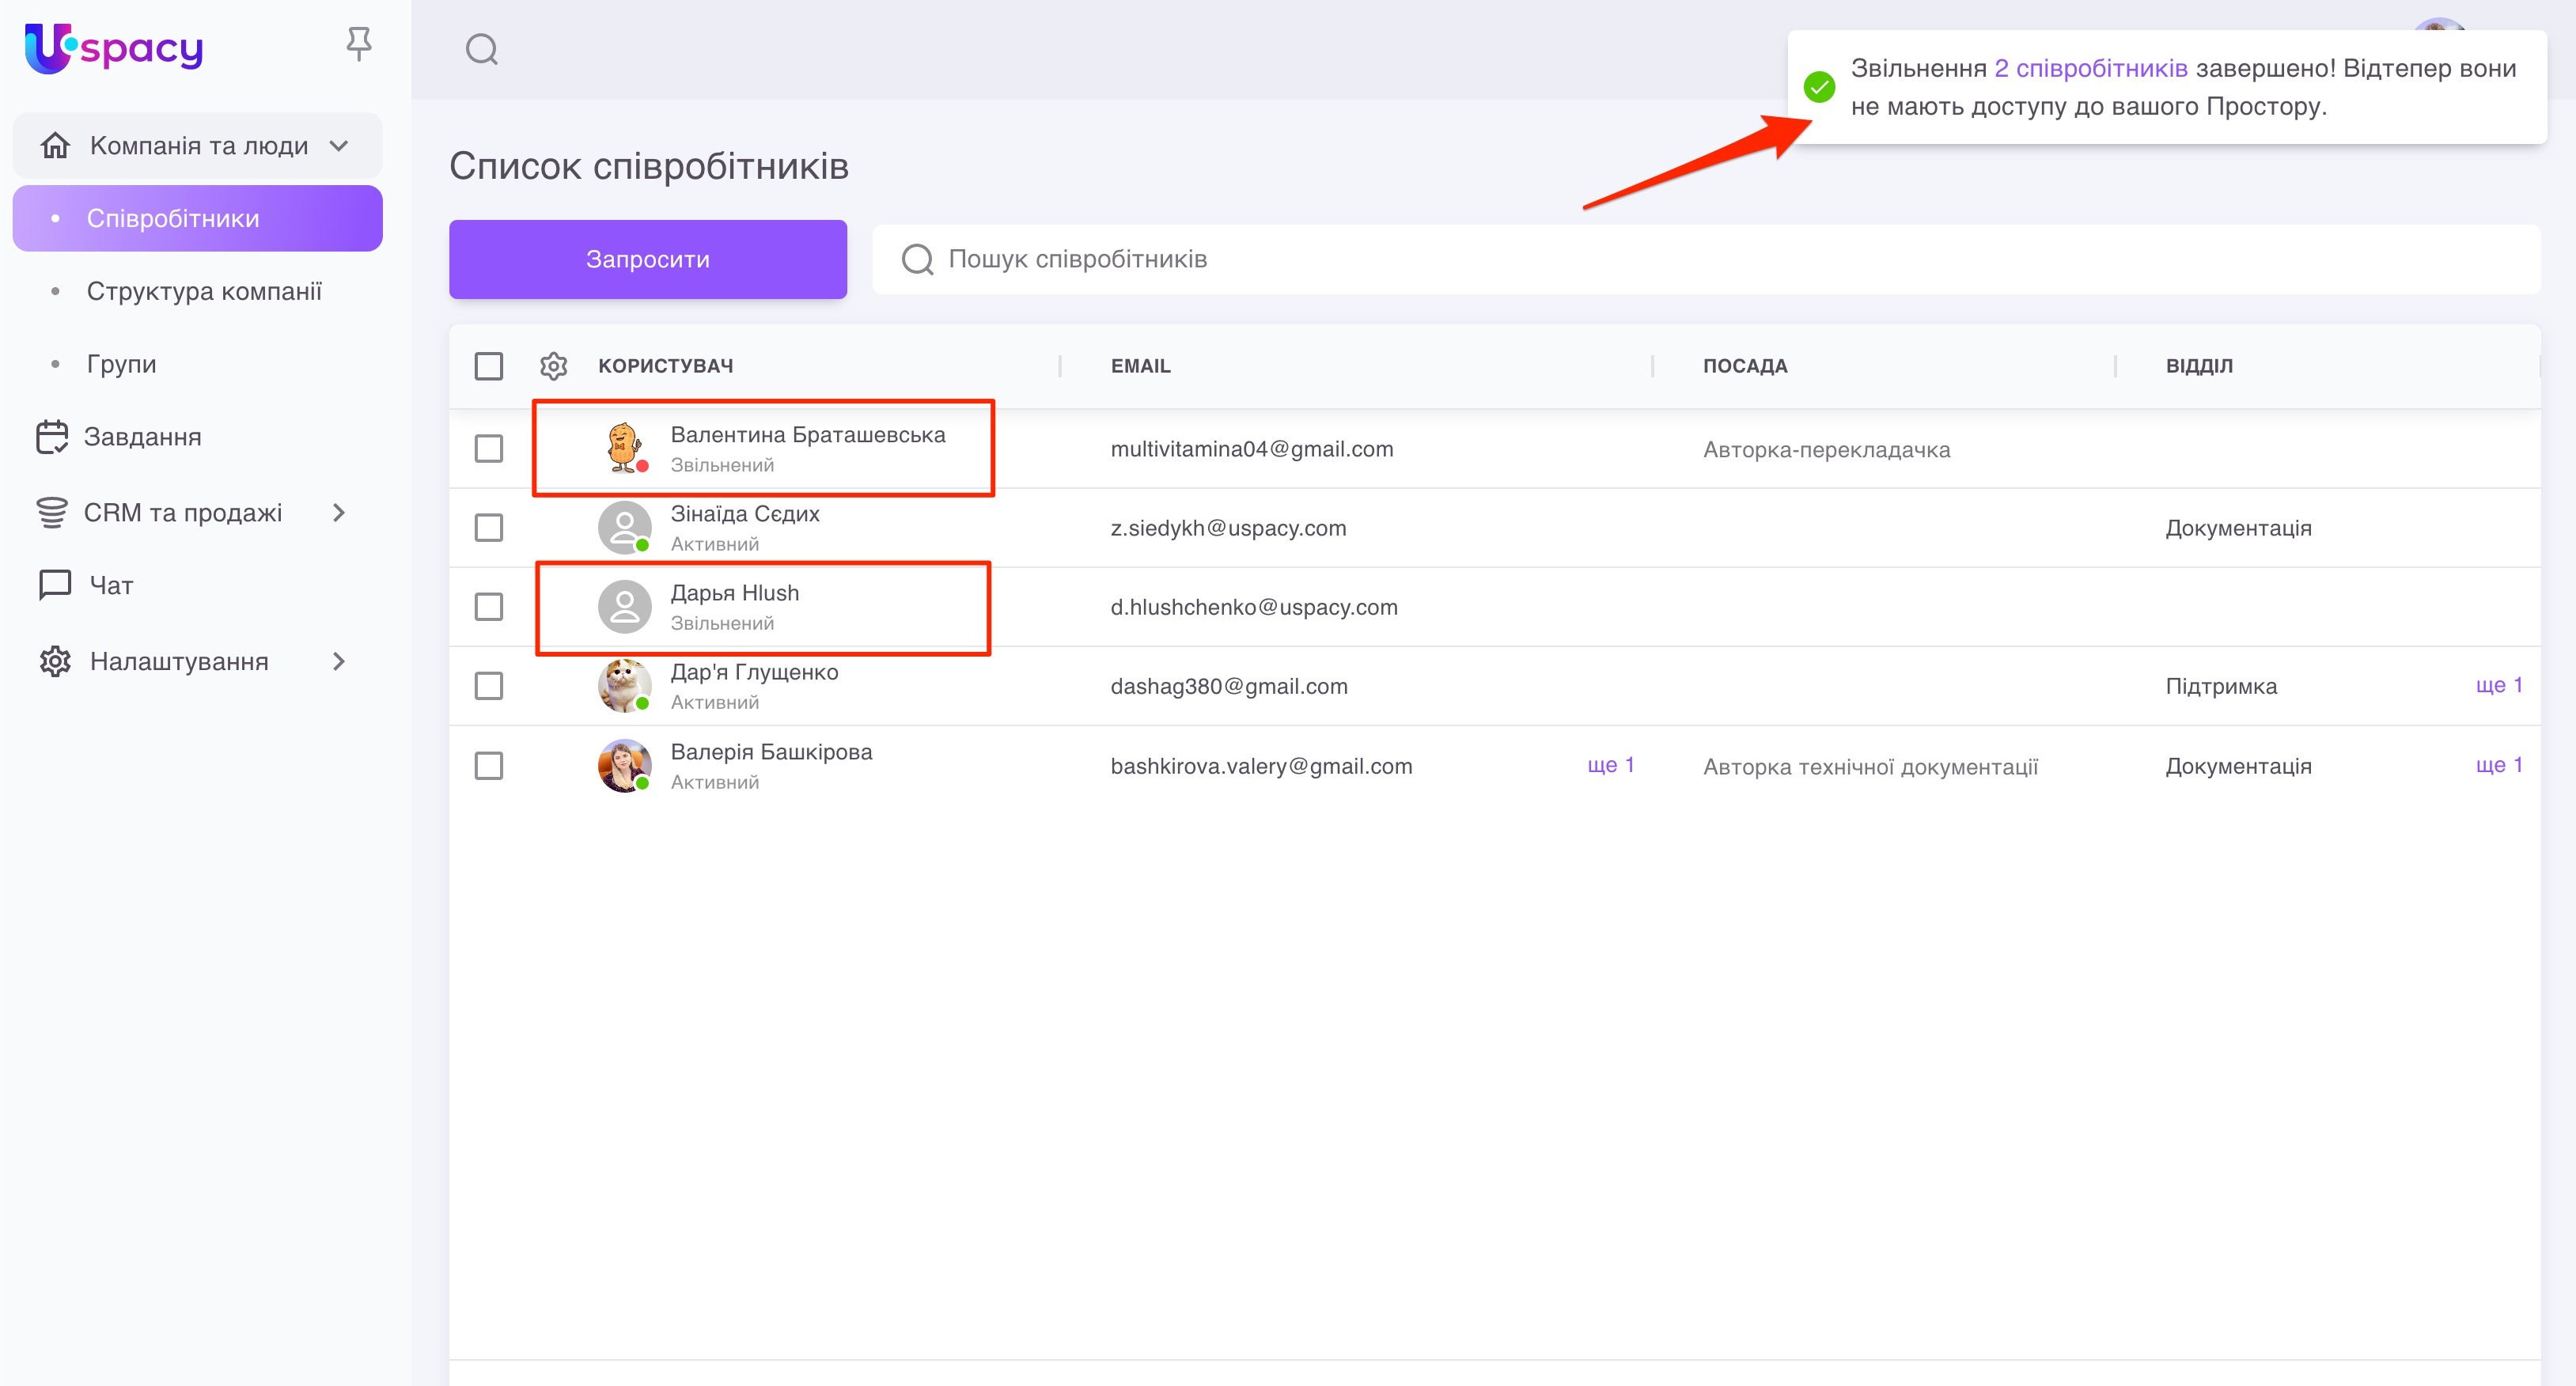Expand Налаштування submenu chevron
The width and height of the screenshot is (2576, 1386).
pyautogui.click(x=339, y=661)
